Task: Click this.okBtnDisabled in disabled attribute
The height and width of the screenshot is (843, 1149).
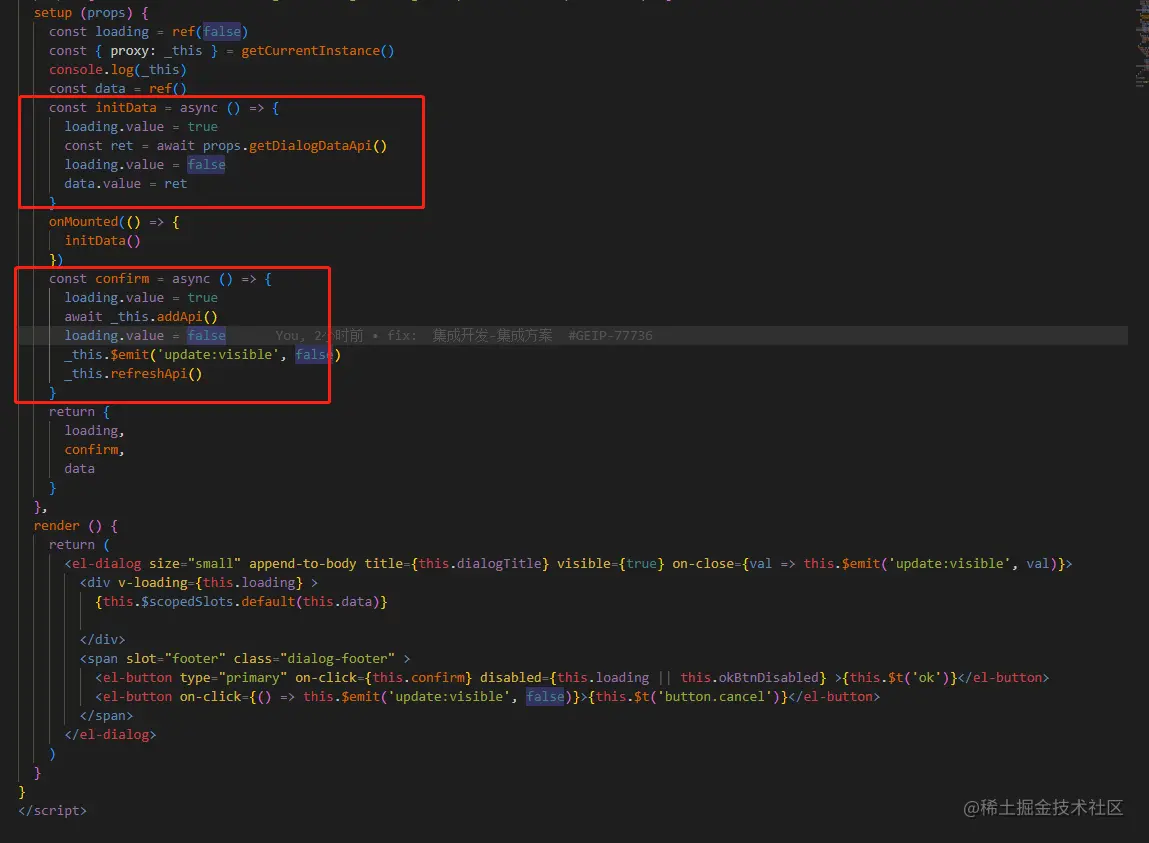Action: click(x=749, y=678)
